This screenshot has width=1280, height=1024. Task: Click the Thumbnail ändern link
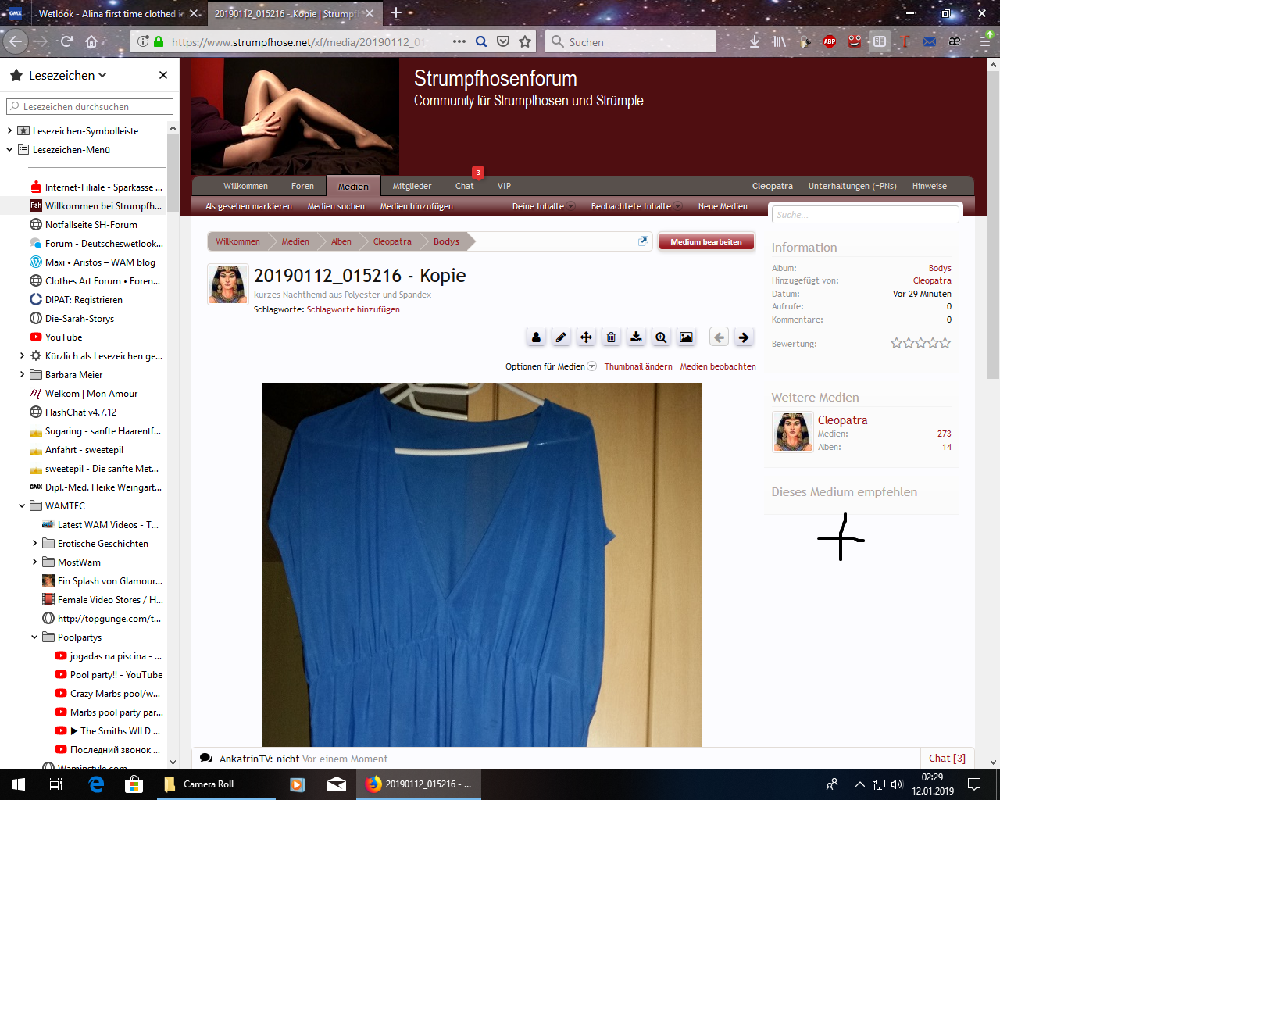[x=638, y=367]
